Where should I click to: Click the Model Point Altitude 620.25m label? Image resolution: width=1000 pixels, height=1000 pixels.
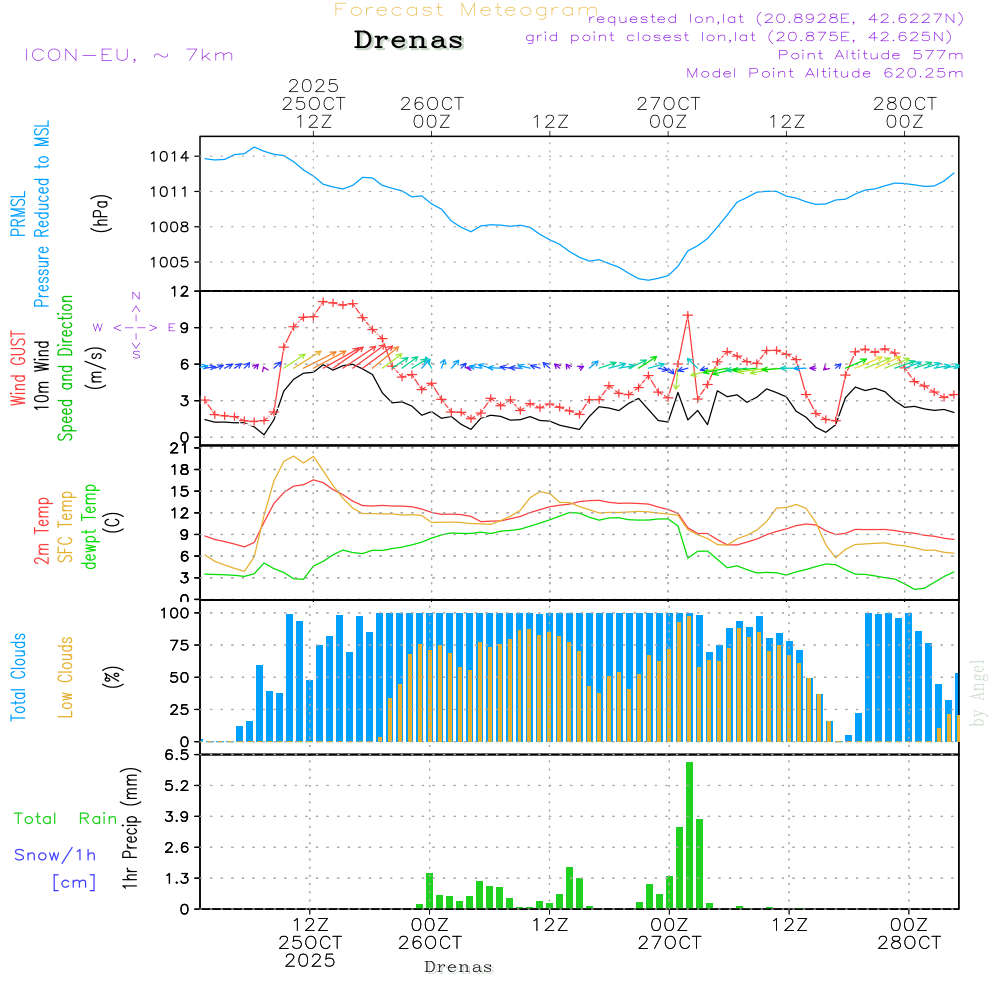pyautogui.click(x=825, y=73)
